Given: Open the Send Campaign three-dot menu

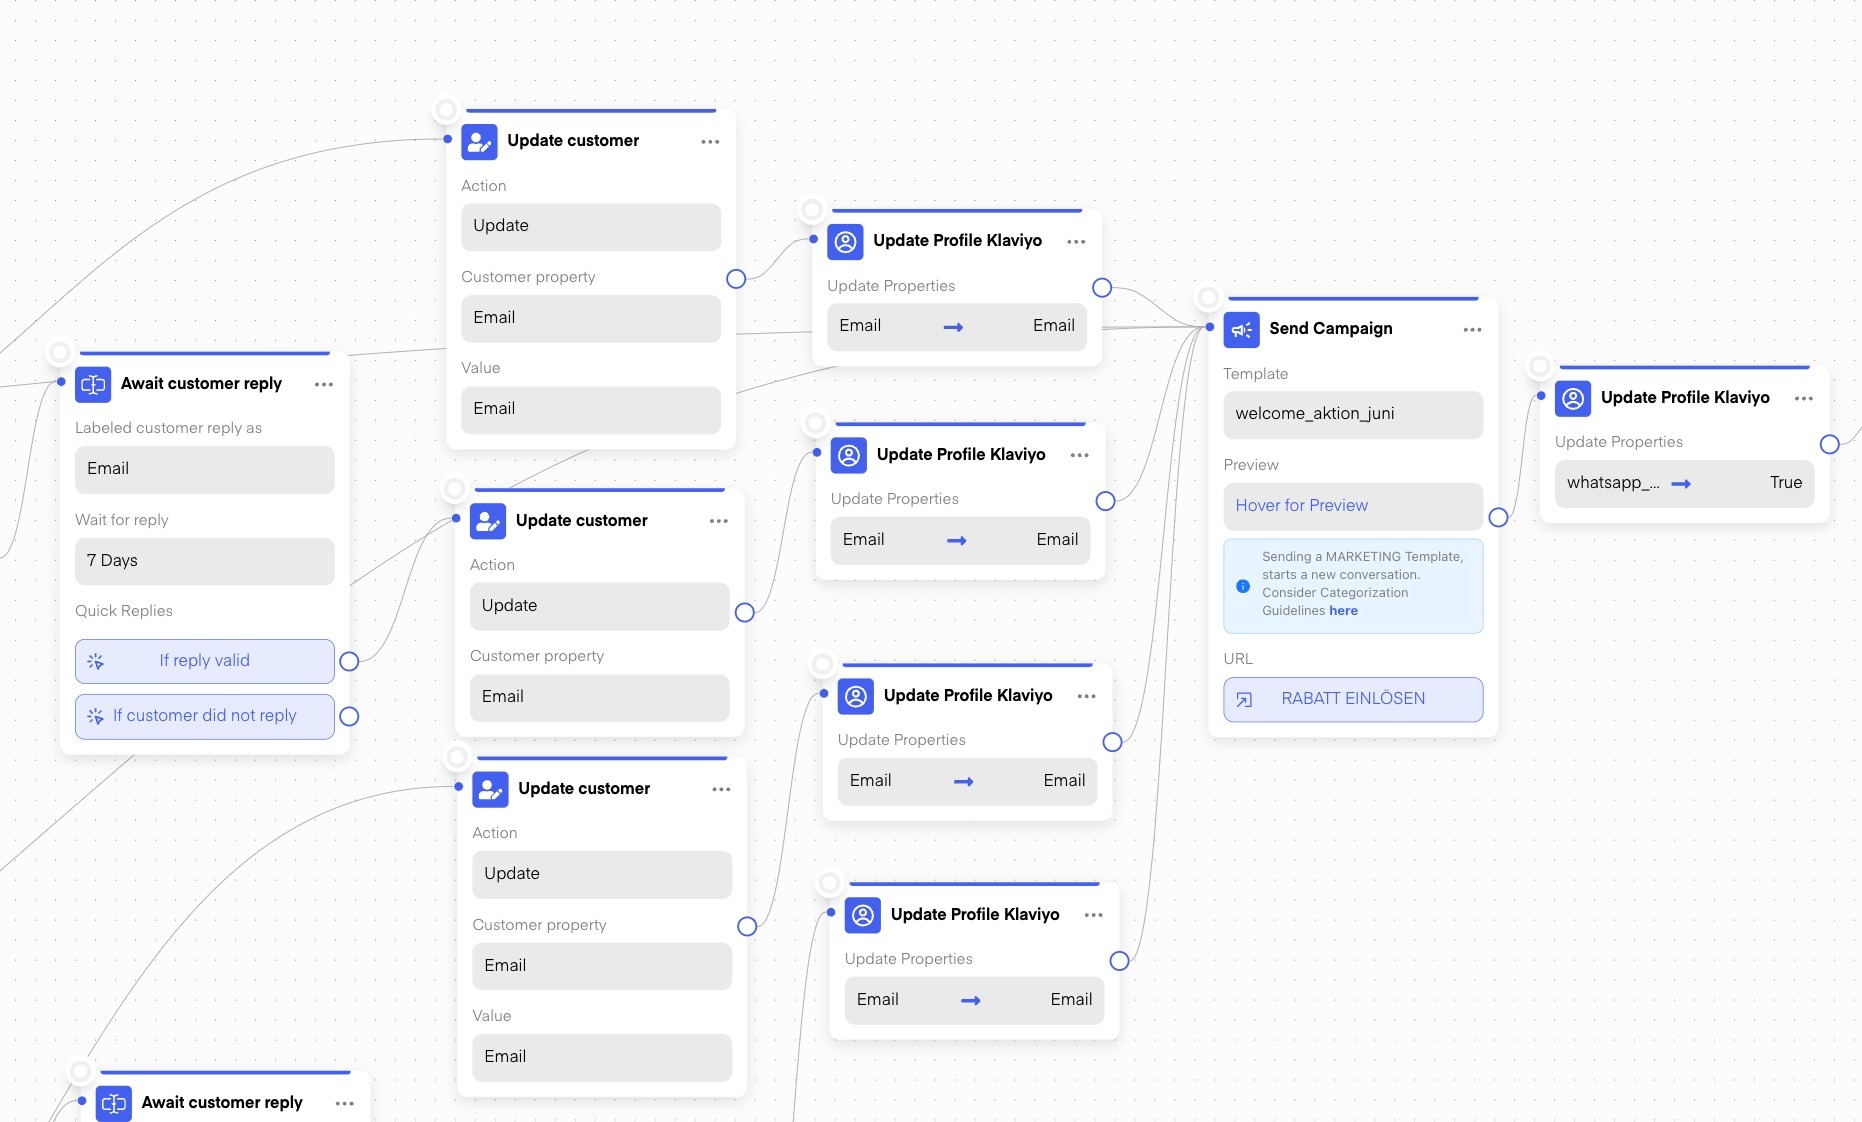Looking at the screenshot, I should coord(1472,330).
